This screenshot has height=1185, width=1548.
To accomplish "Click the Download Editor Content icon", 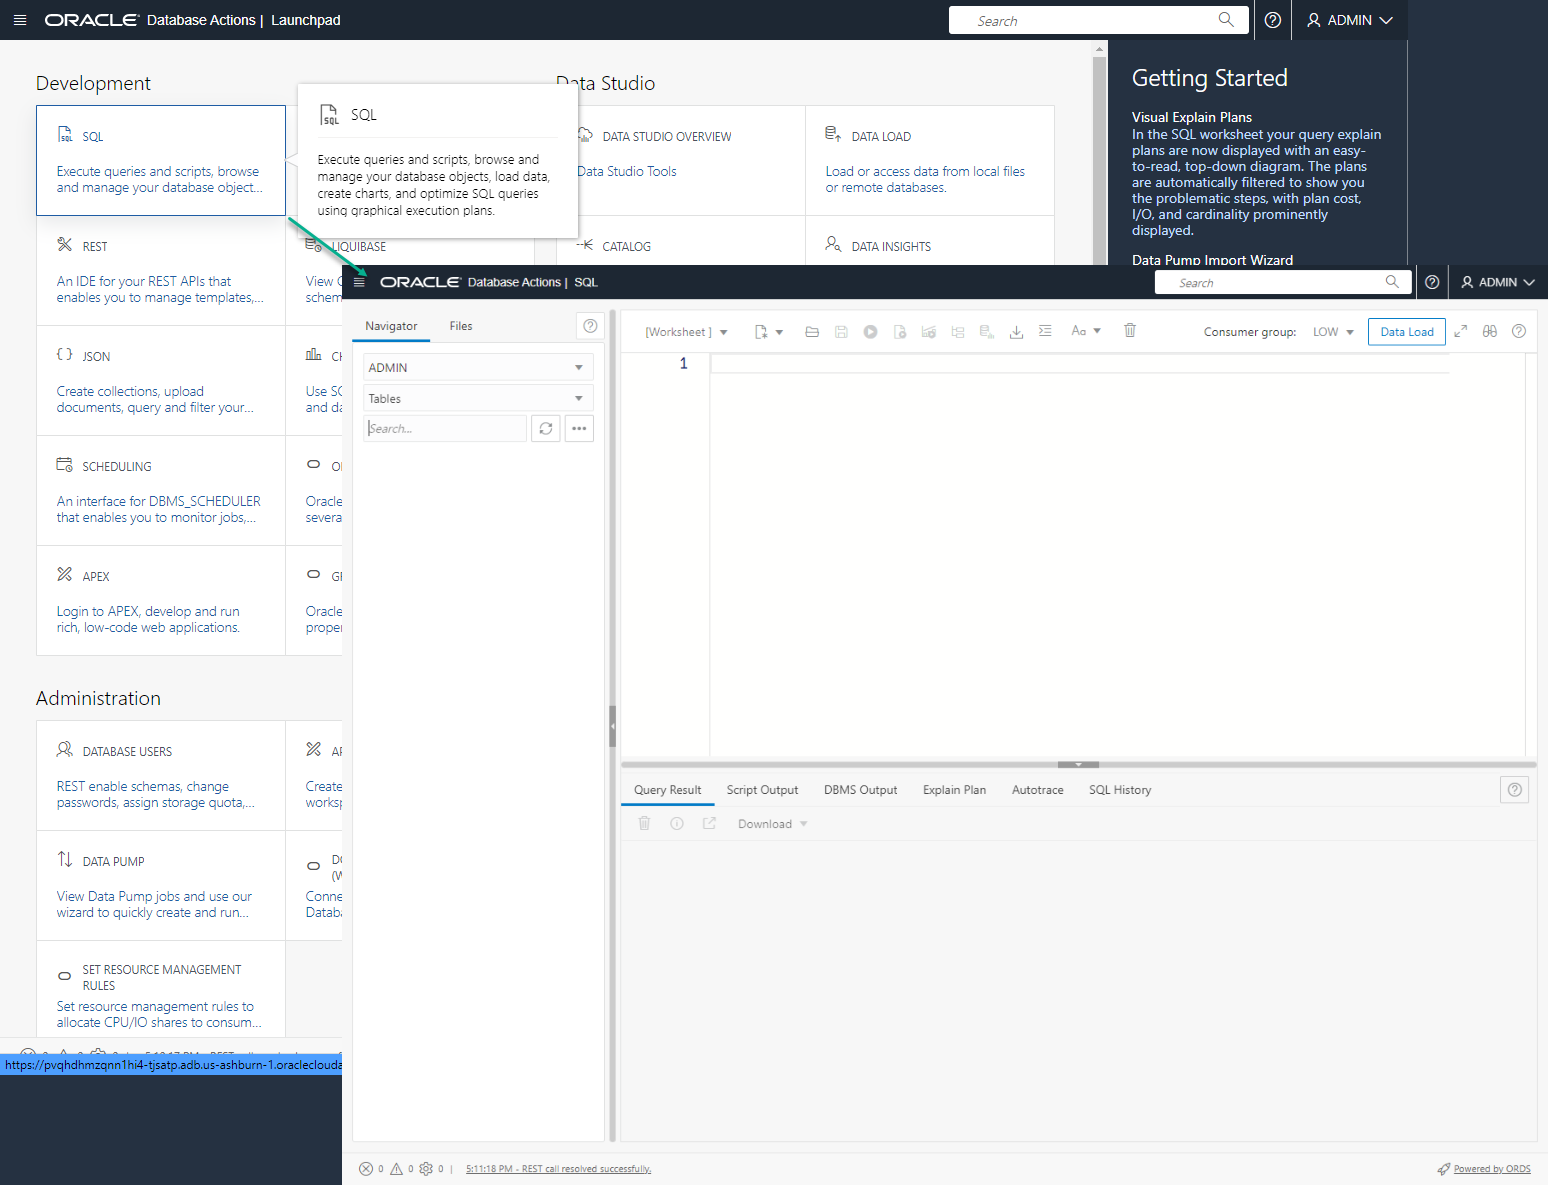I will (1016, 332).
